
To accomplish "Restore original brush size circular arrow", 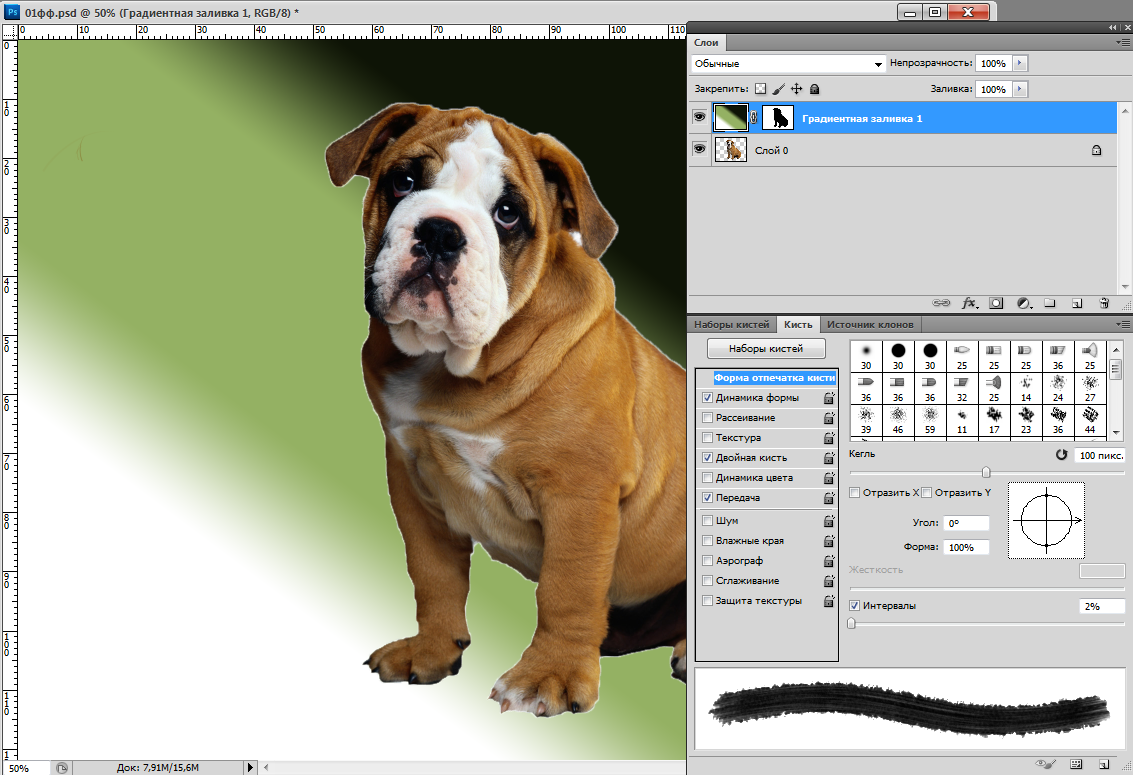I will (1061, 455).
